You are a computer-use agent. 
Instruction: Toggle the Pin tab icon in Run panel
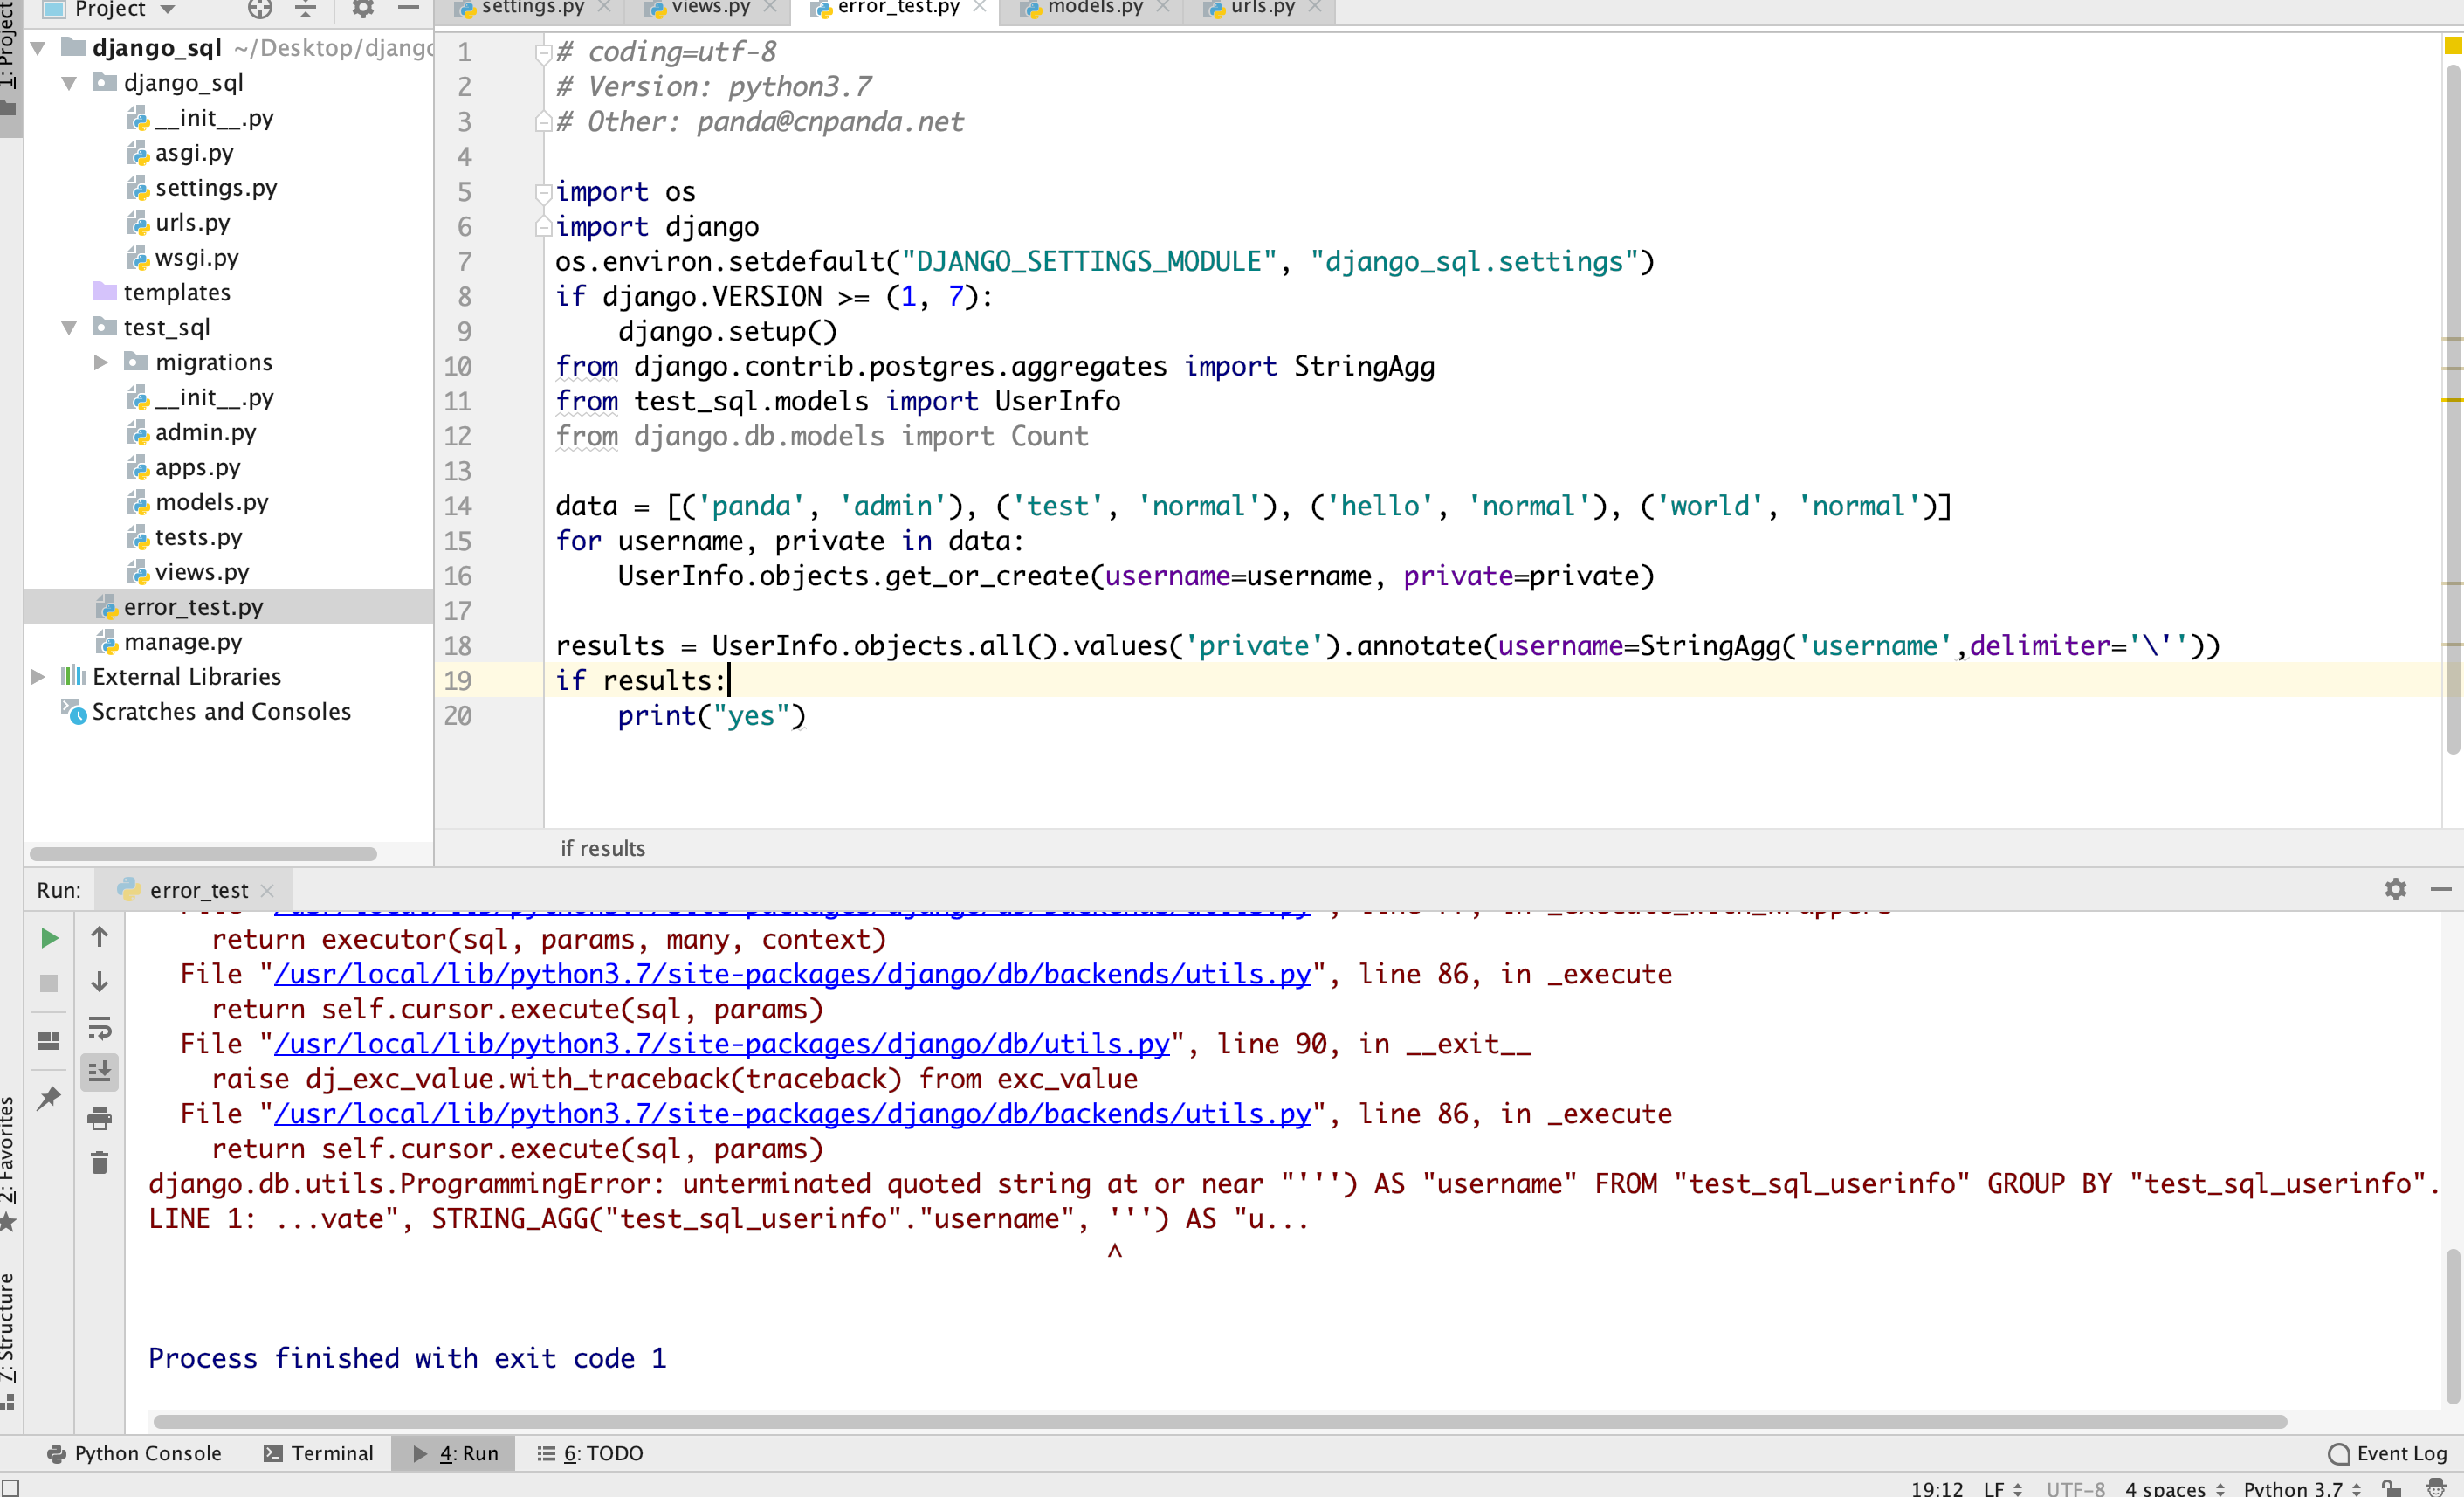pos(49,1097)
